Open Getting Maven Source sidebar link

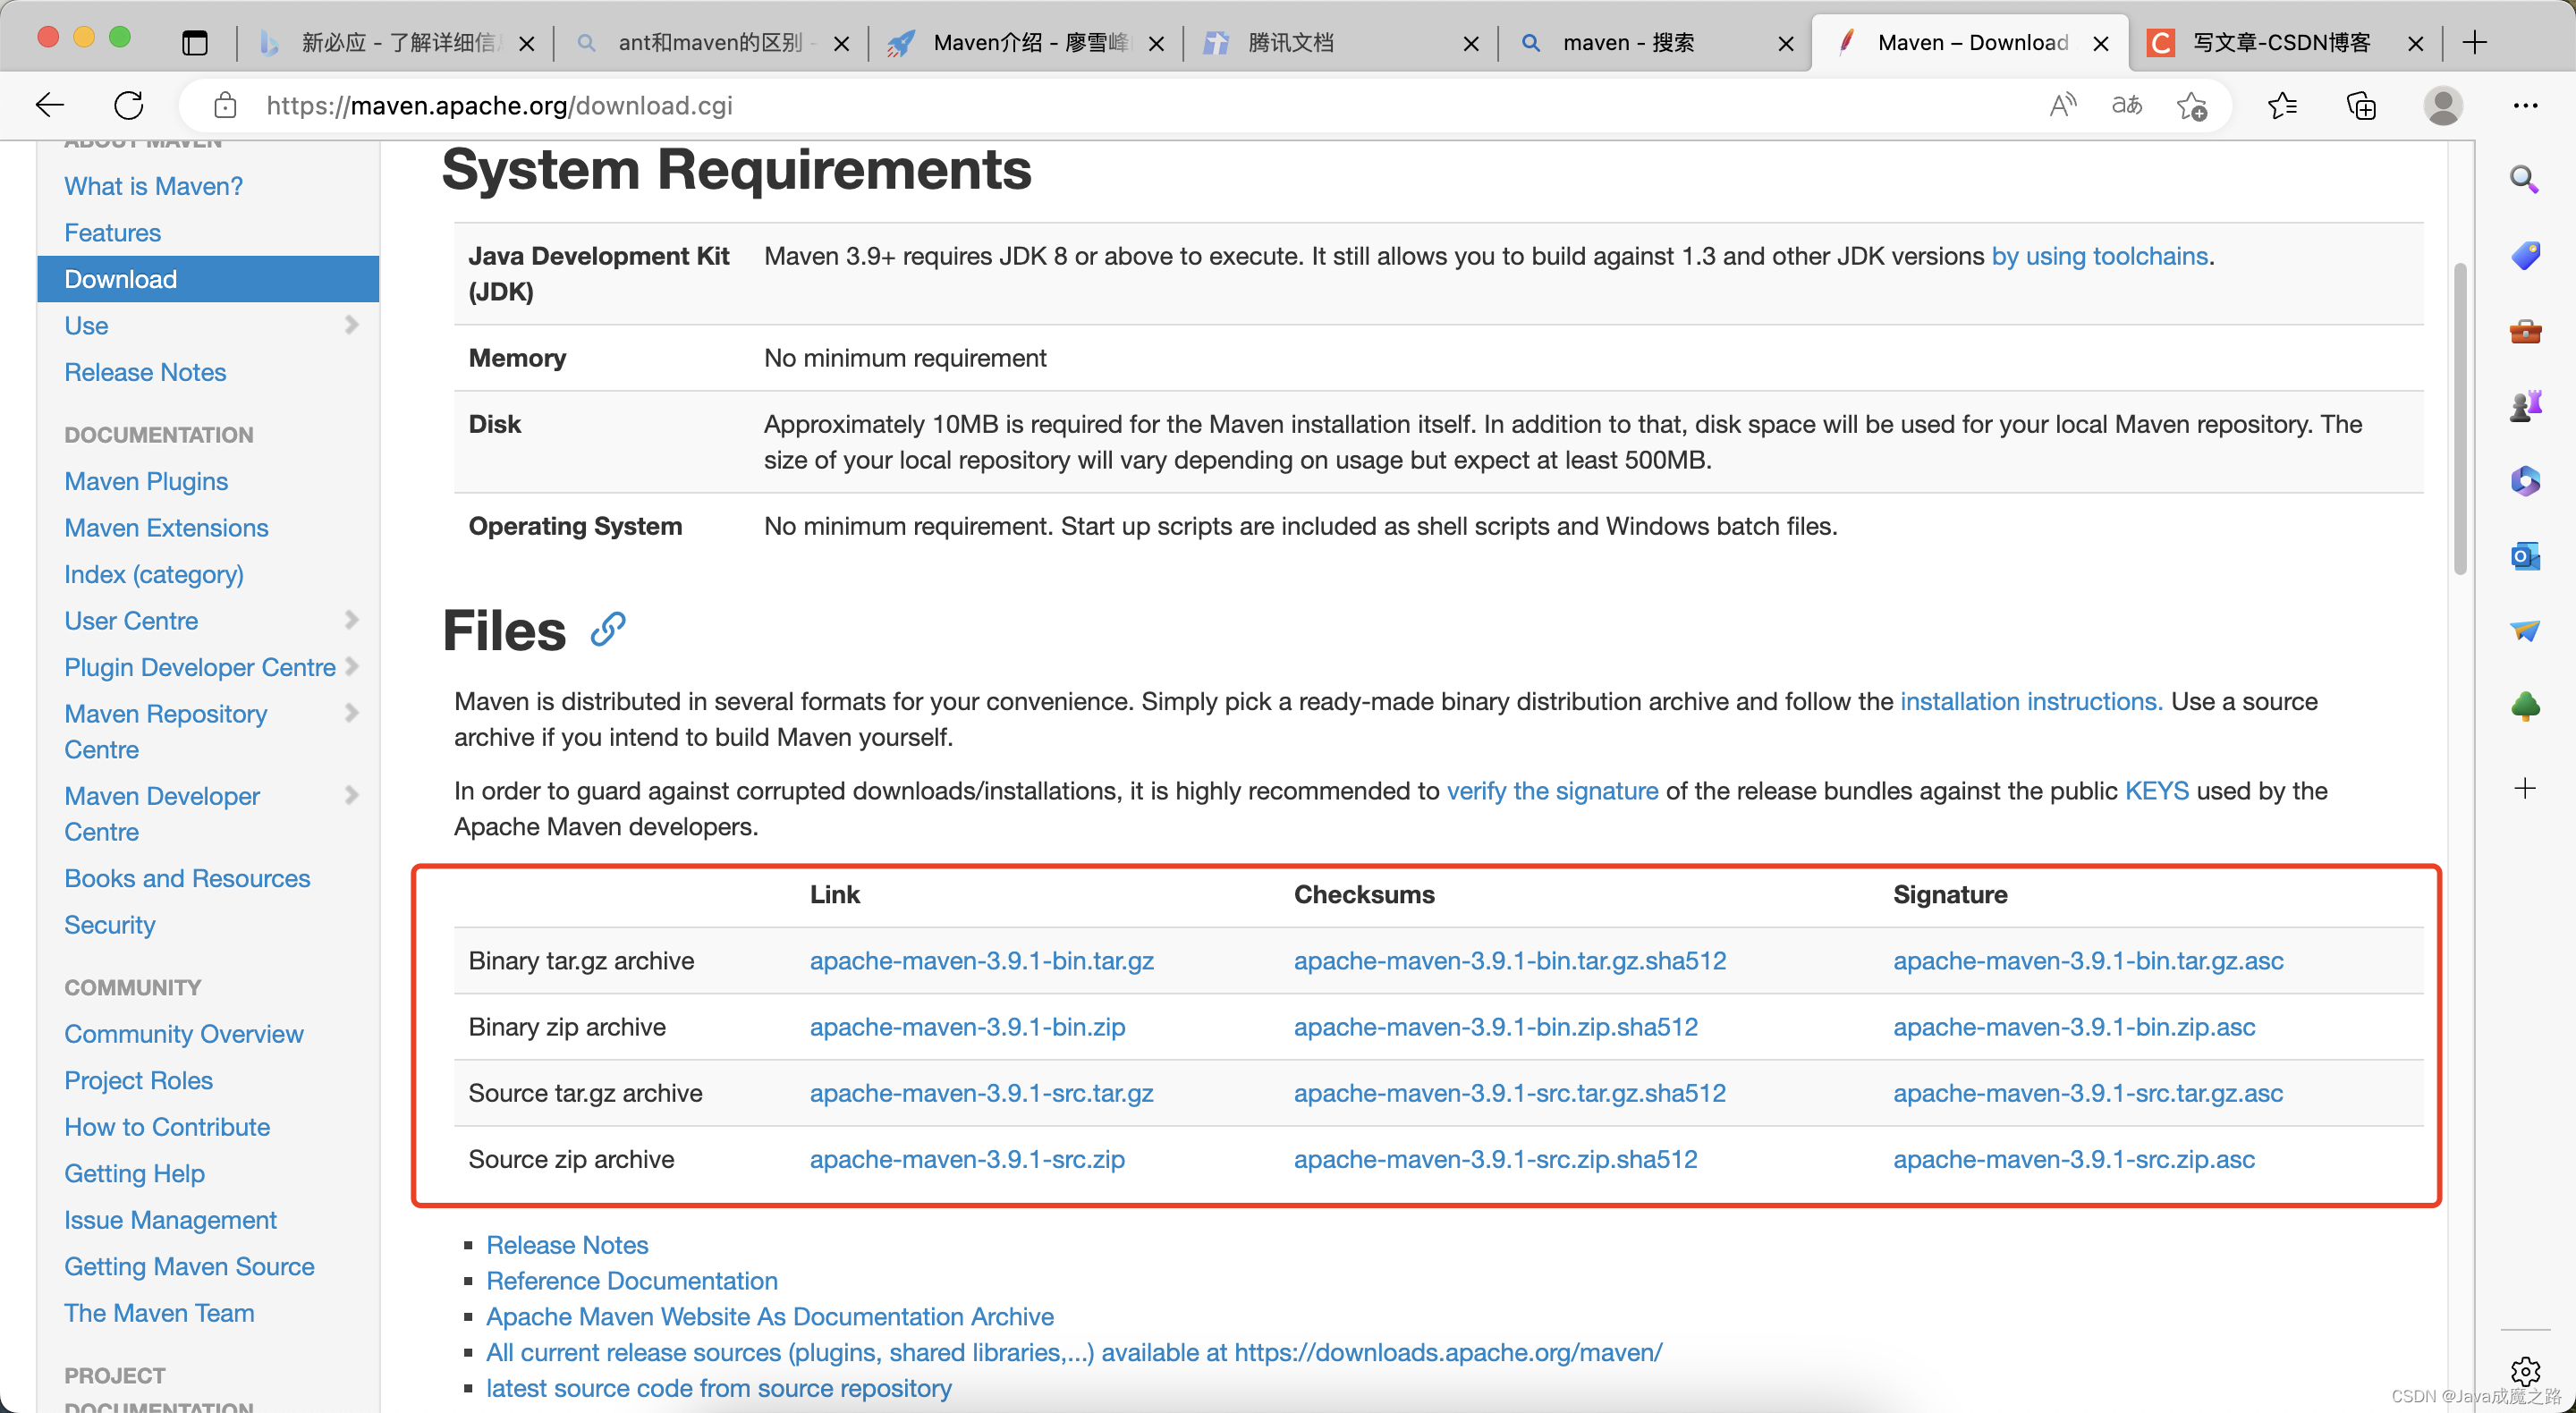coord(189,1266)
